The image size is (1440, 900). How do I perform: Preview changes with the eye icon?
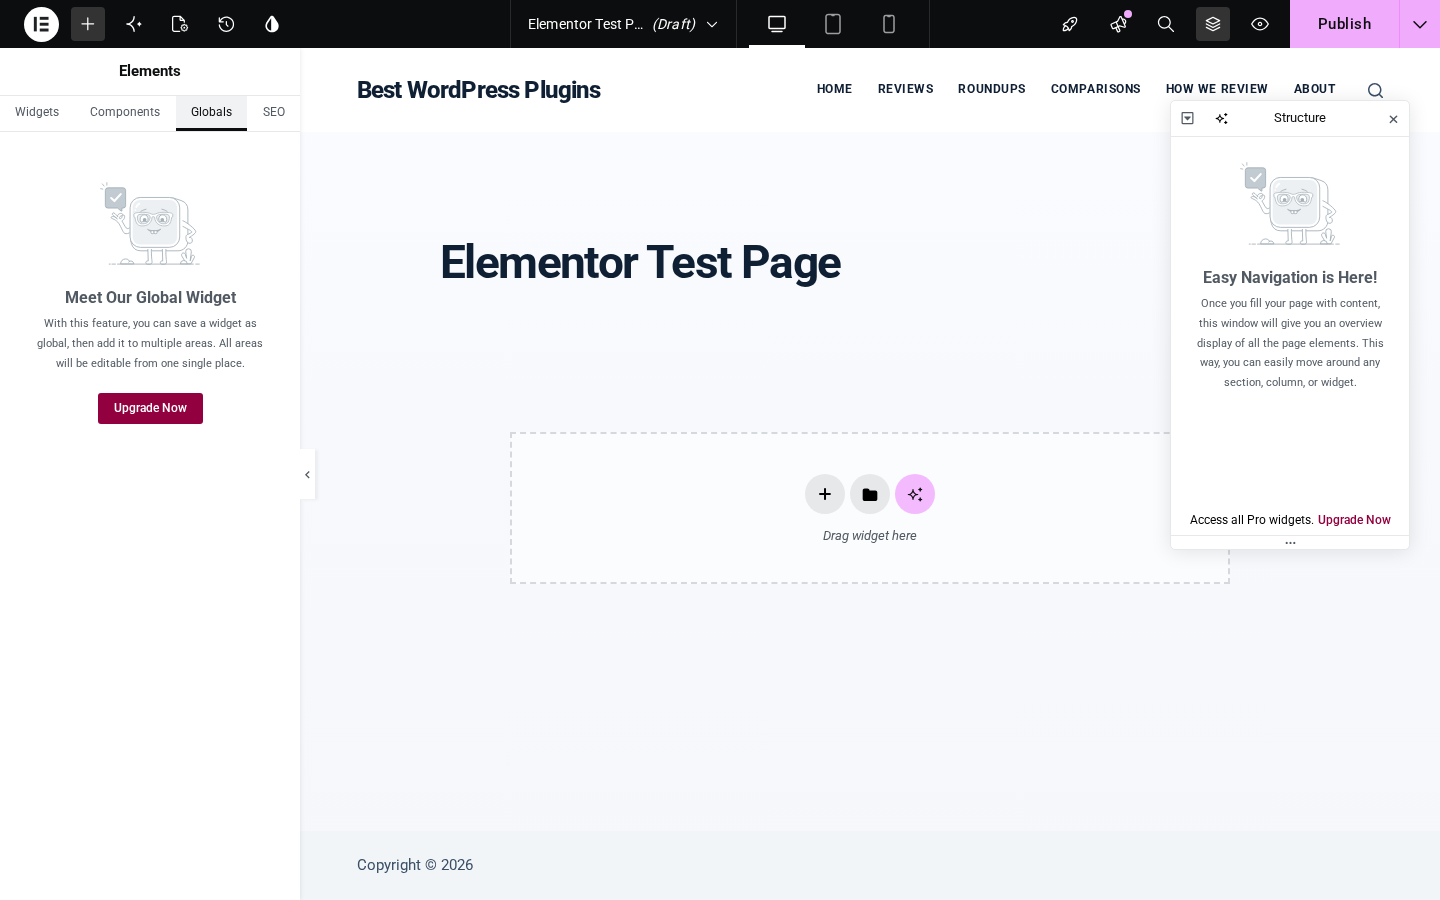(1260, 24)
